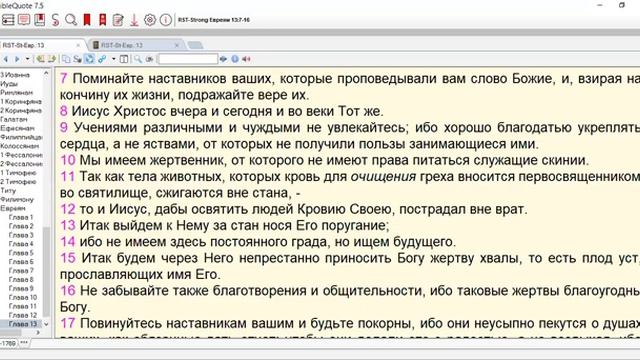Click the blue round info icon
The height and width of the screenshot is (360, 640).
pos(235,59)
